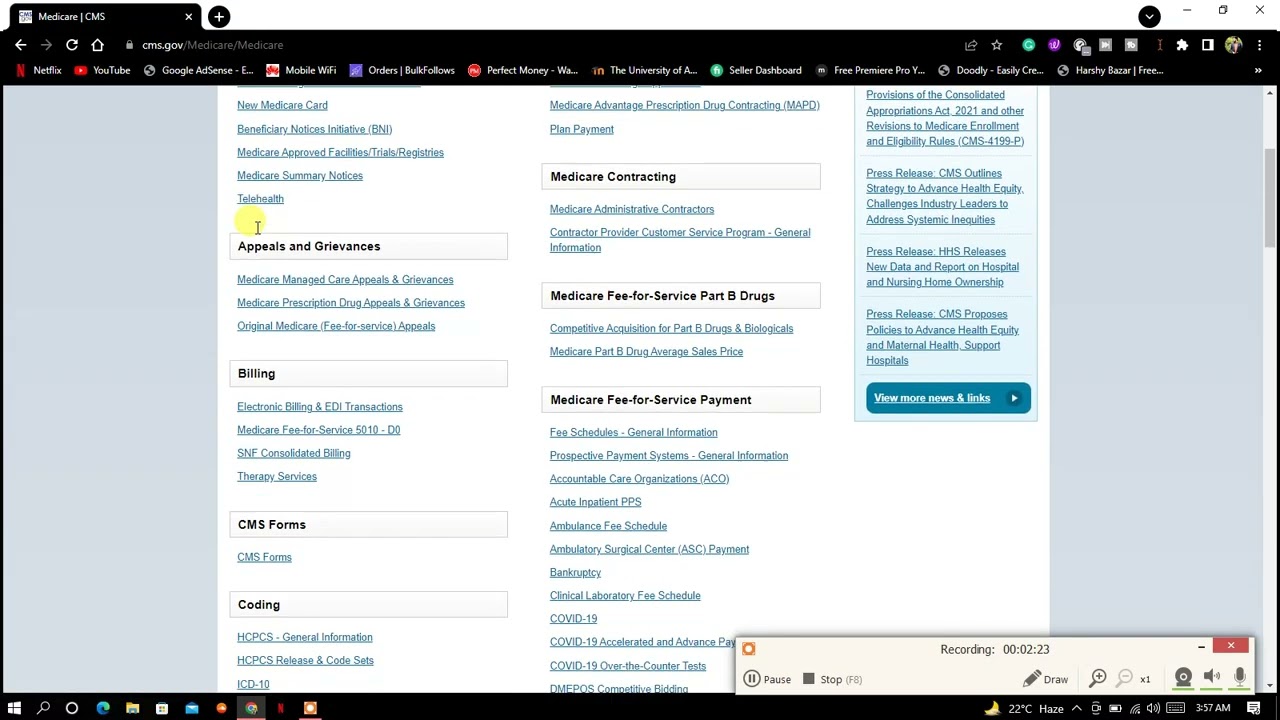Open Acute Inpatient PPS link

(595, 503)
